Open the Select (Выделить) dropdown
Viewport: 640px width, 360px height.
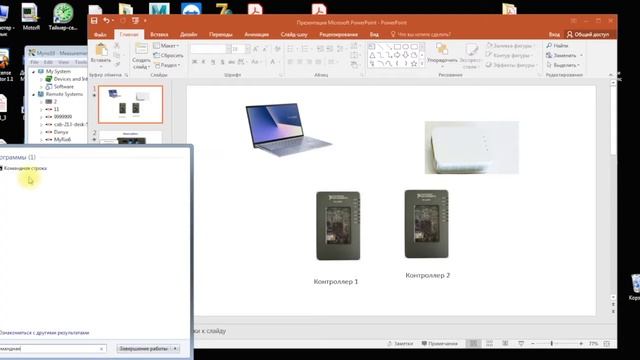point(563,65)
